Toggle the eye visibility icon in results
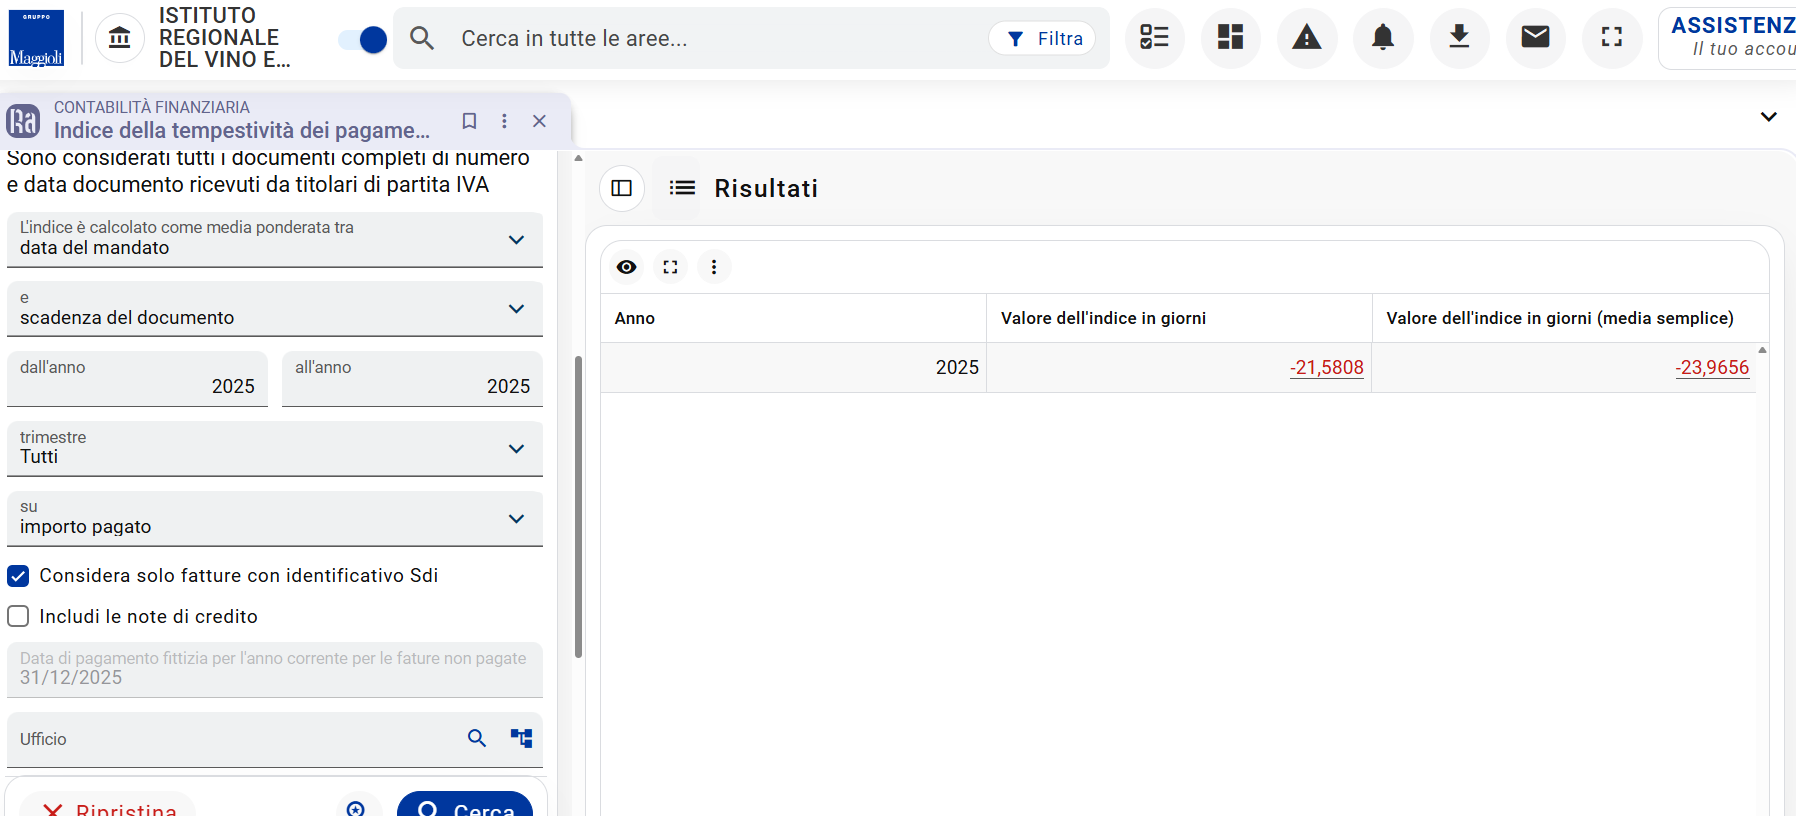This screenshot has width=1796, height=816. click(627, 267)
